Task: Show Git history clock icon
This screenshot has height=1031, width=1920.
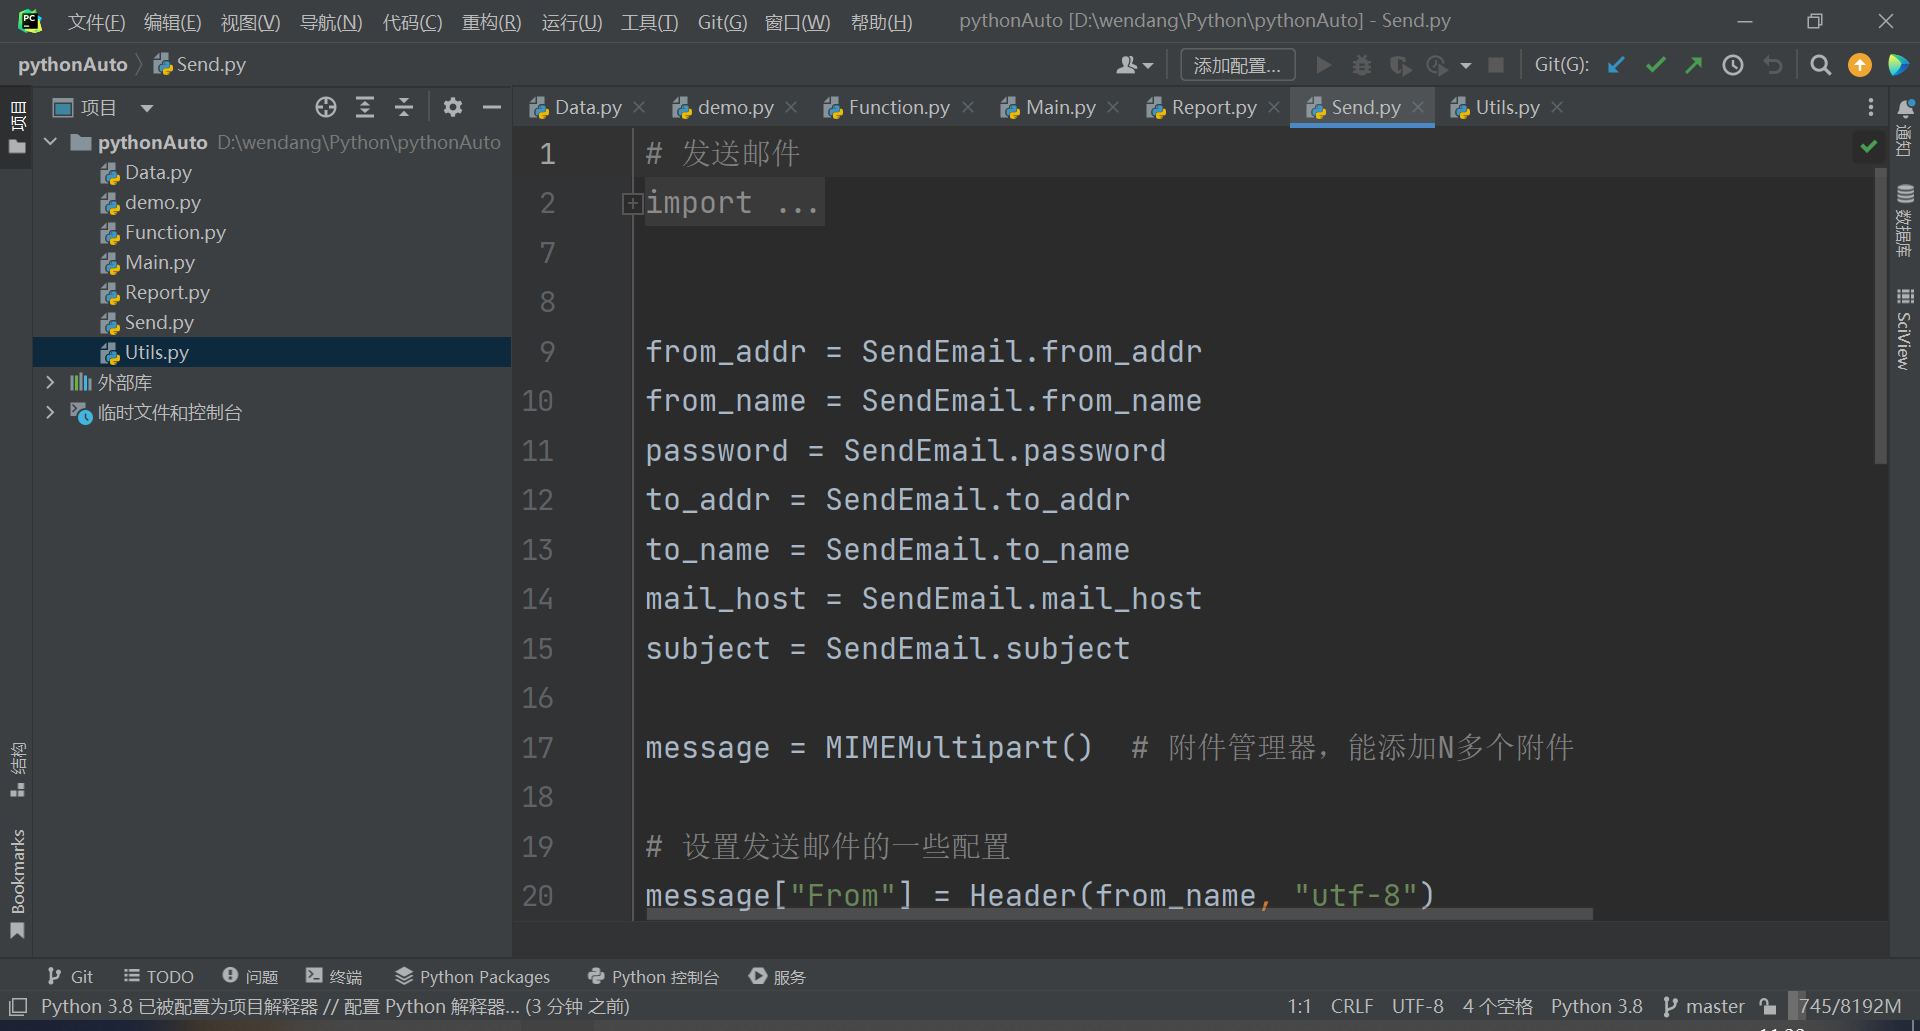Action: [1733, 65]
